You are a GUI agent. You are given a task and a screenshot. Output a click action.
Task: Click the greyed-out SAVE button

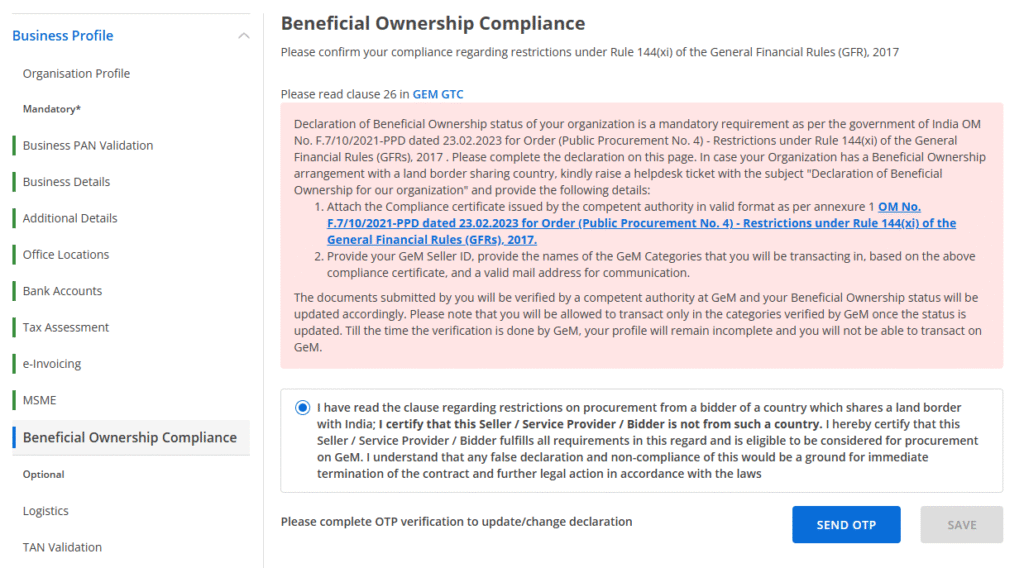click(x=961, y=525)
